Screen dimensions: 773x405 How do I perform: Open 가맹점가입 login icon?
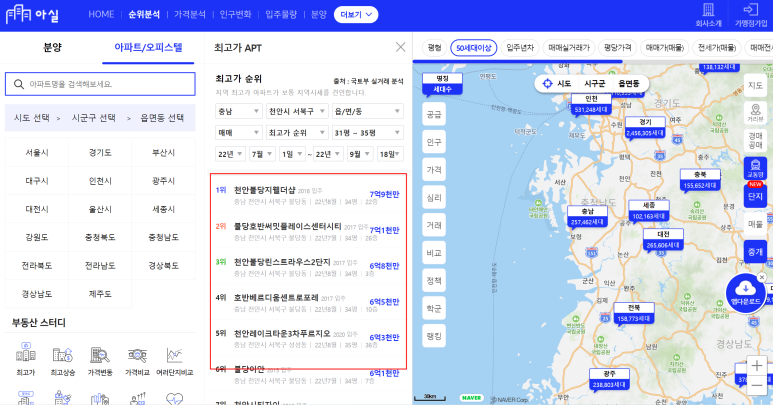tap(750, 10)
